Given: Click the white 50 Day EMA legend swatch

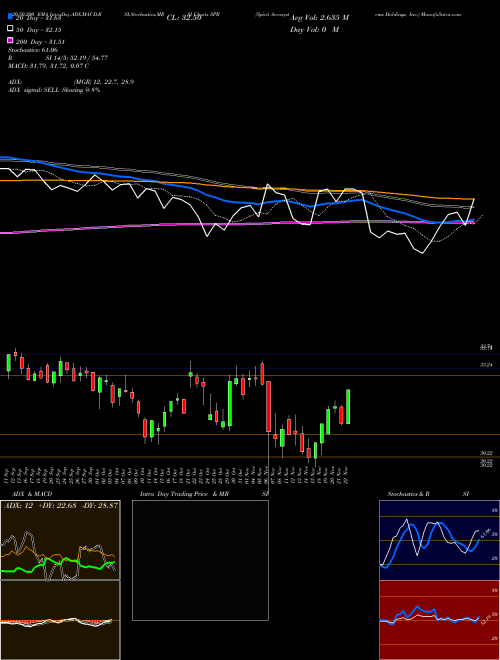Looking at the screenshot, I should 10,29.
